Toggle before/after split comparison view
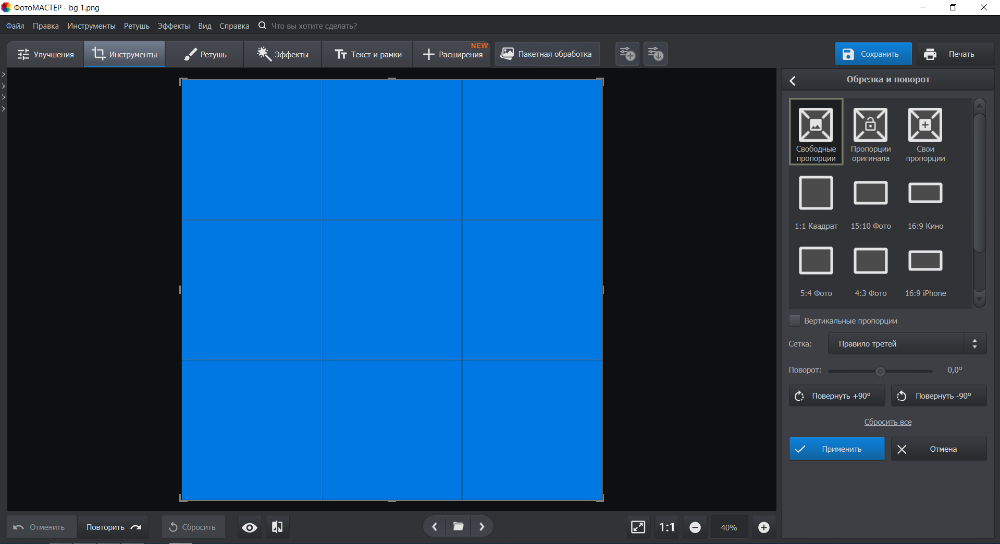This screenshot has height=544, width=1000. (x=277, y=527)
